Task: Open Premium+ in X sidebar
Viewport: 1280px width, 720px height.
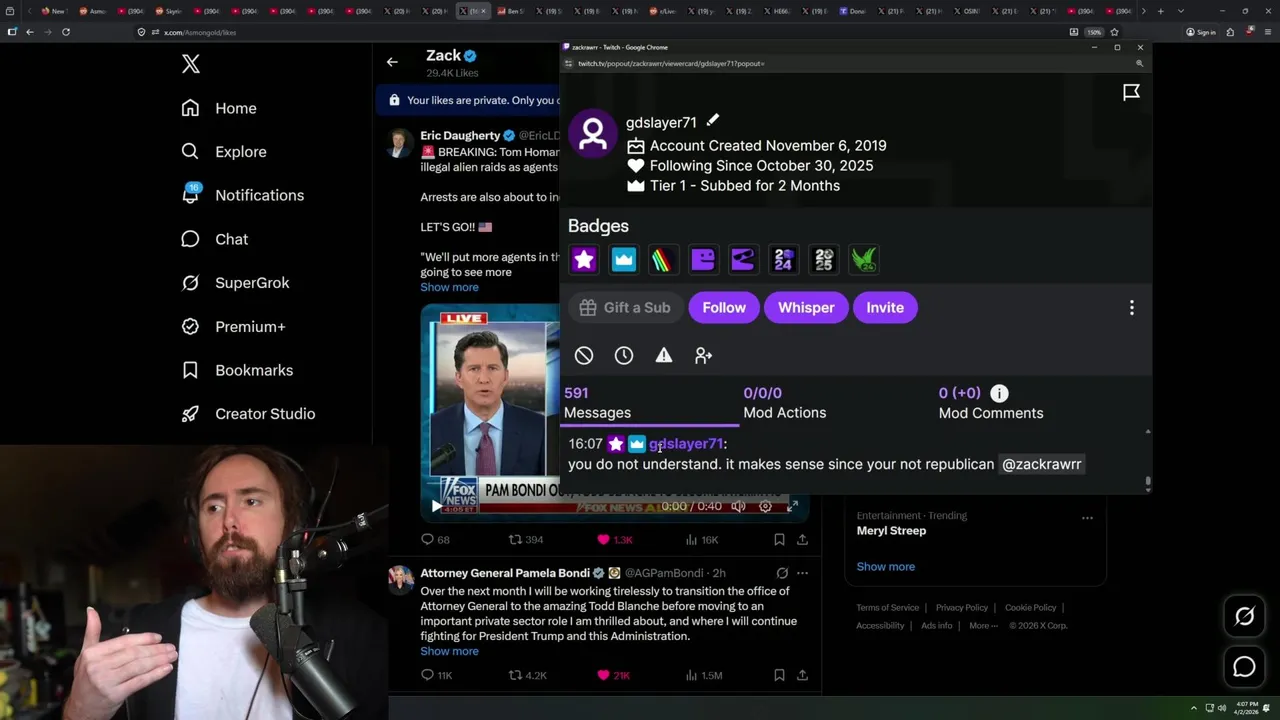Action: pos(234,326)
